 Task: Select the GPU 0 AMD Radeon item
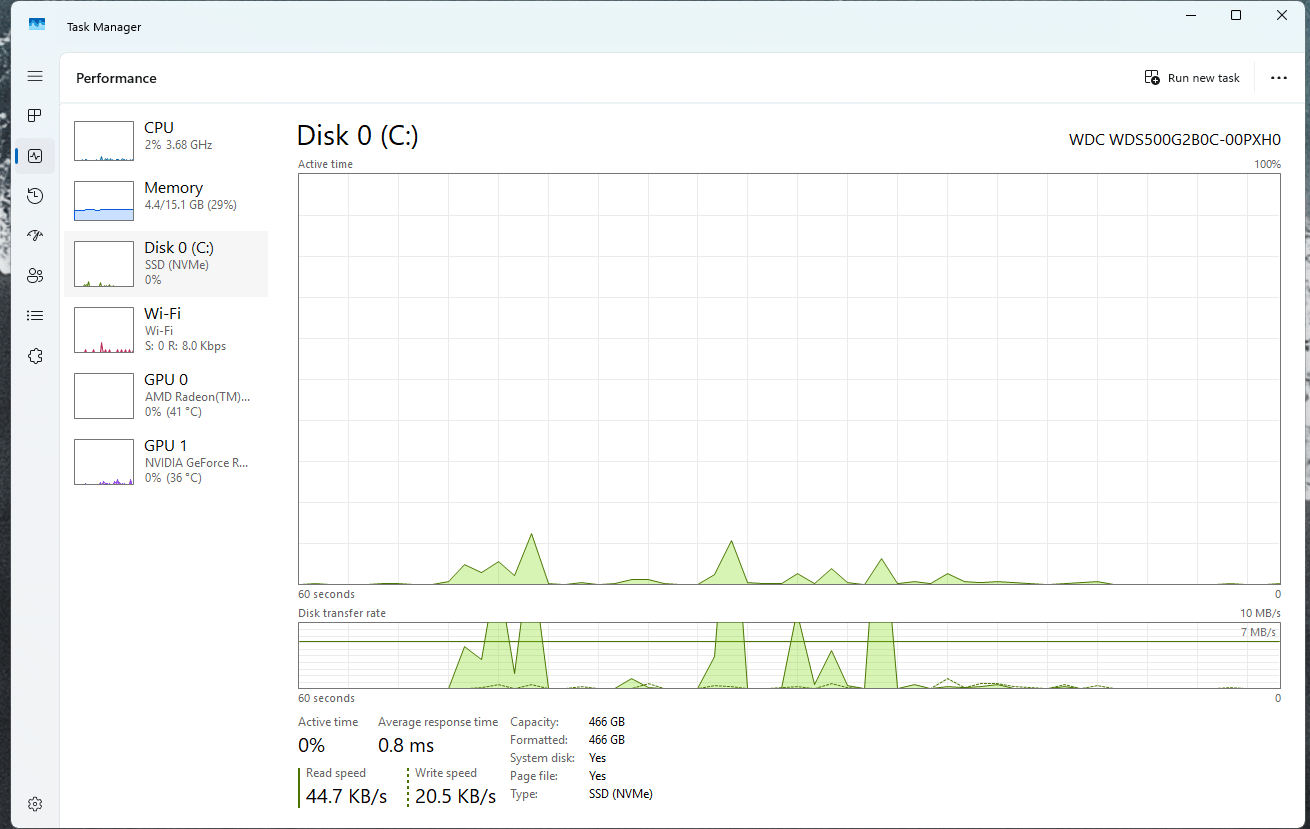click(x=166, y=396)
